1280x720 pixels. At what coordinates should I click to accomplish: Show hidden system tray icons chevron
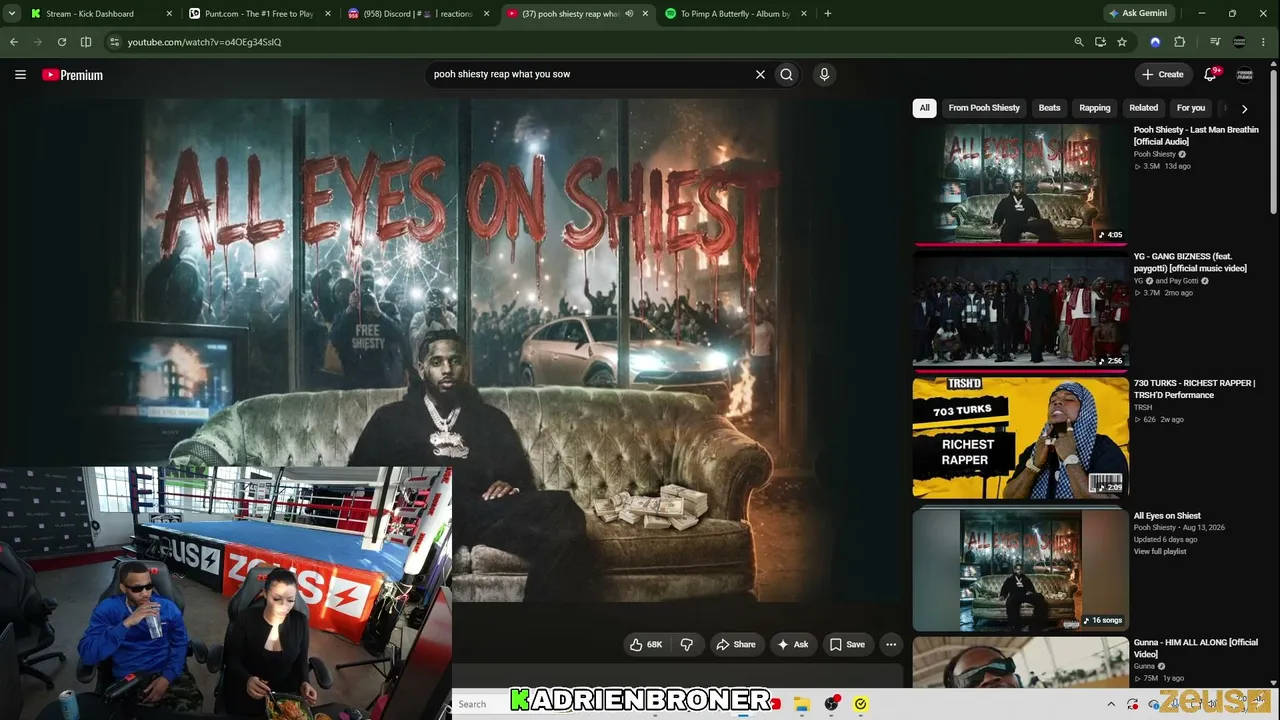pos(1111,704)
